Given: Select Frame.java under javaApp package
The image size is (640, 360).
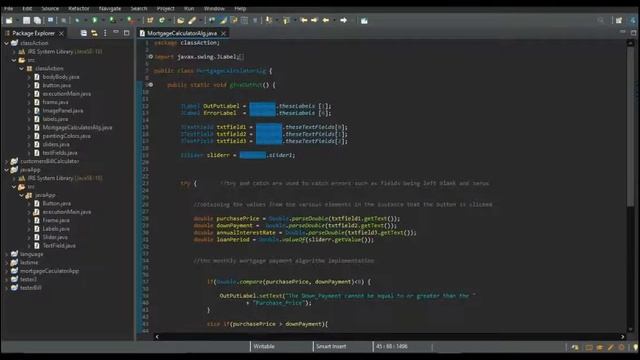Looking at the screenshot, I should pyautogui.click(x=56, y=220).
